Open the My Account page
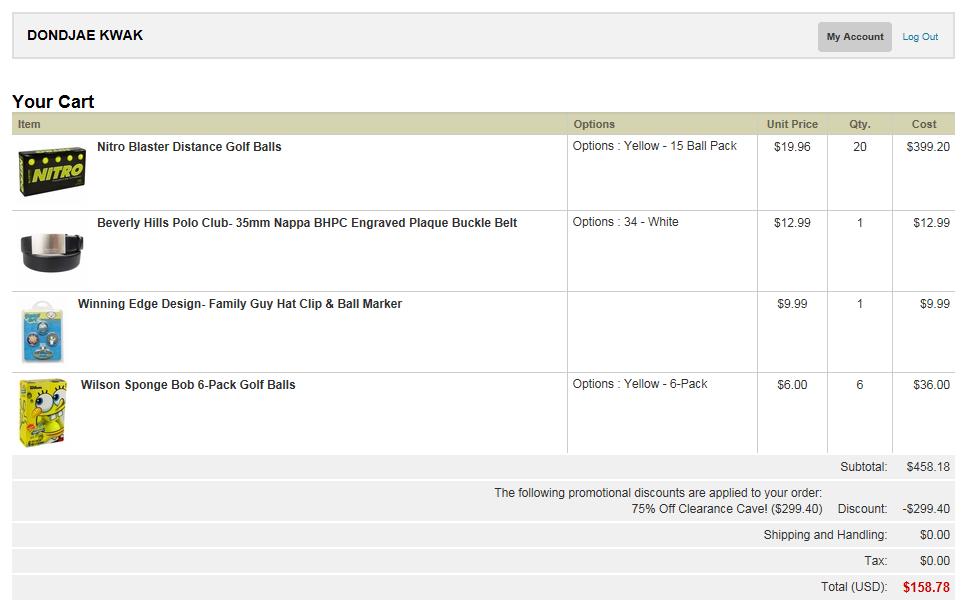 (854, 37)
